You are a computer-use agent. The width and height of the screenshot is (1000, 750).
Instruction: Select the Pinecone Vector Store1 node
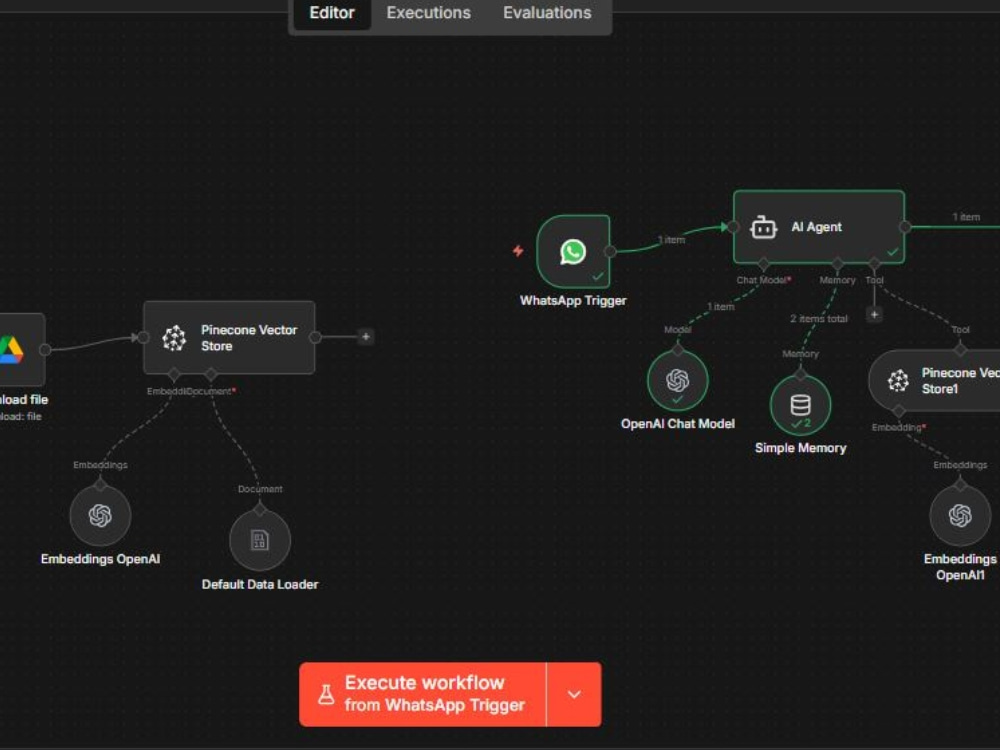point(934,381)
